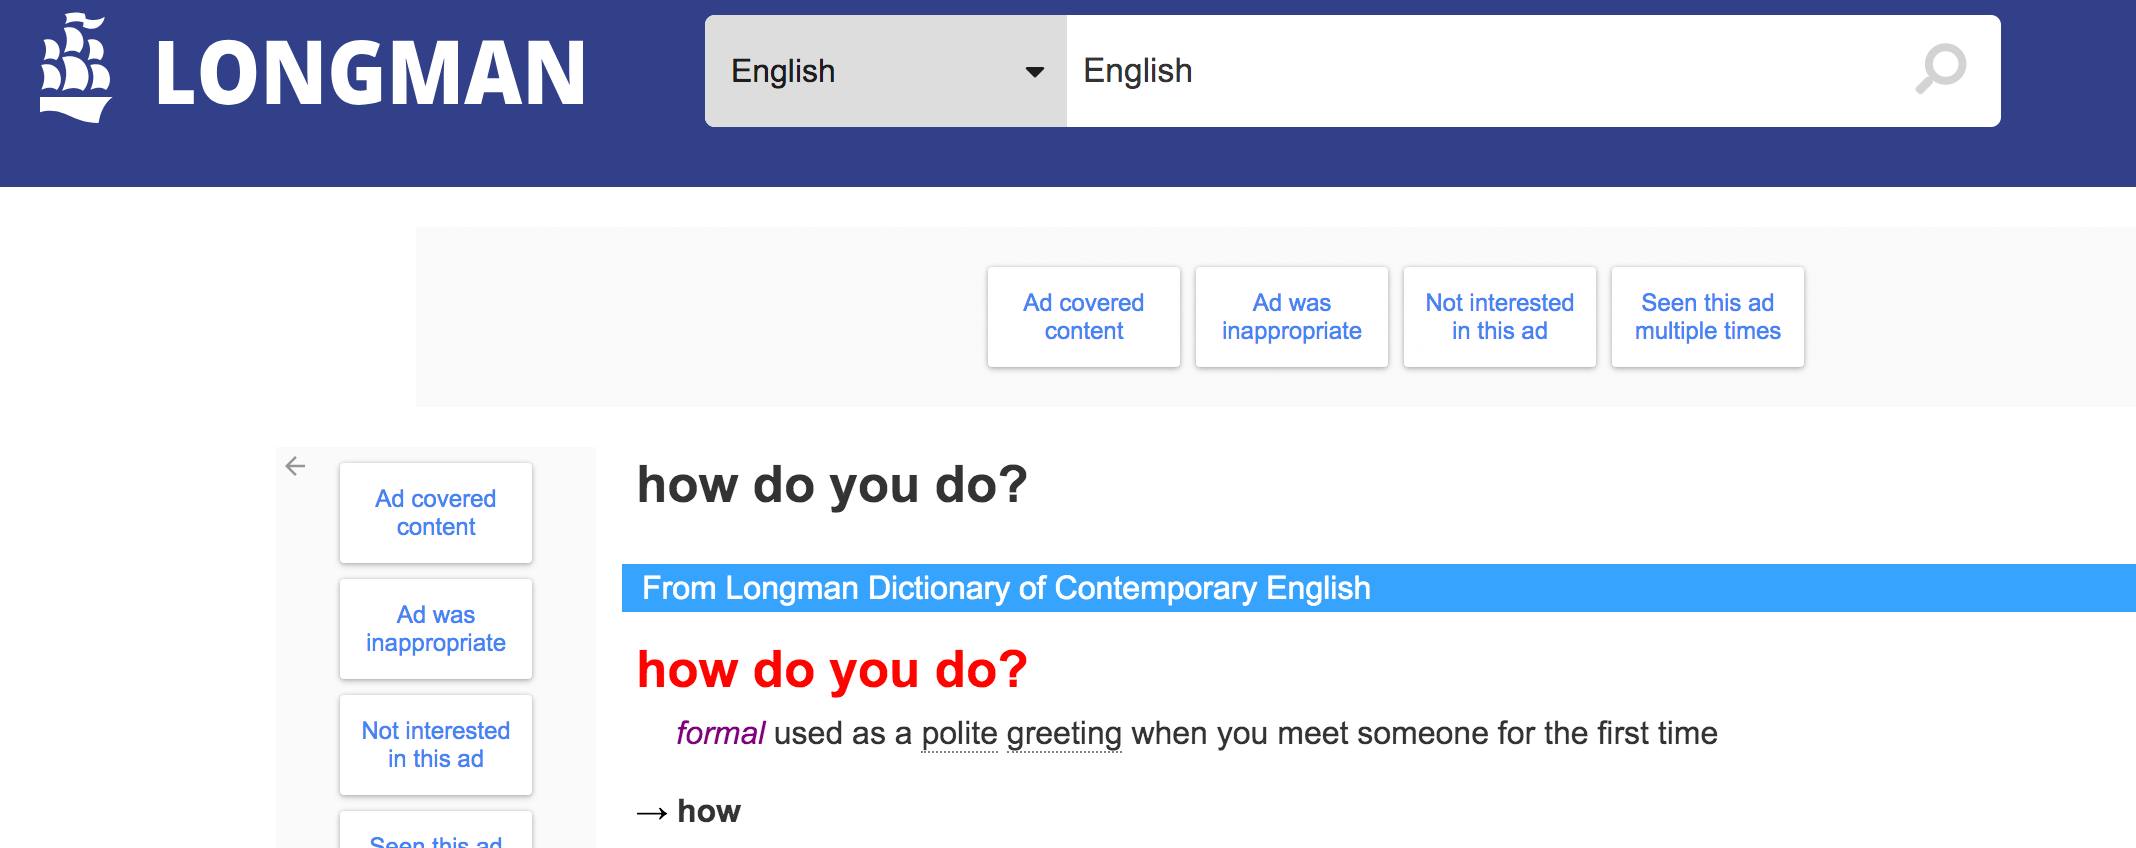Click the LONGMAN wordmark in the header
This screenshot has width=2136, height=848.
370,73
